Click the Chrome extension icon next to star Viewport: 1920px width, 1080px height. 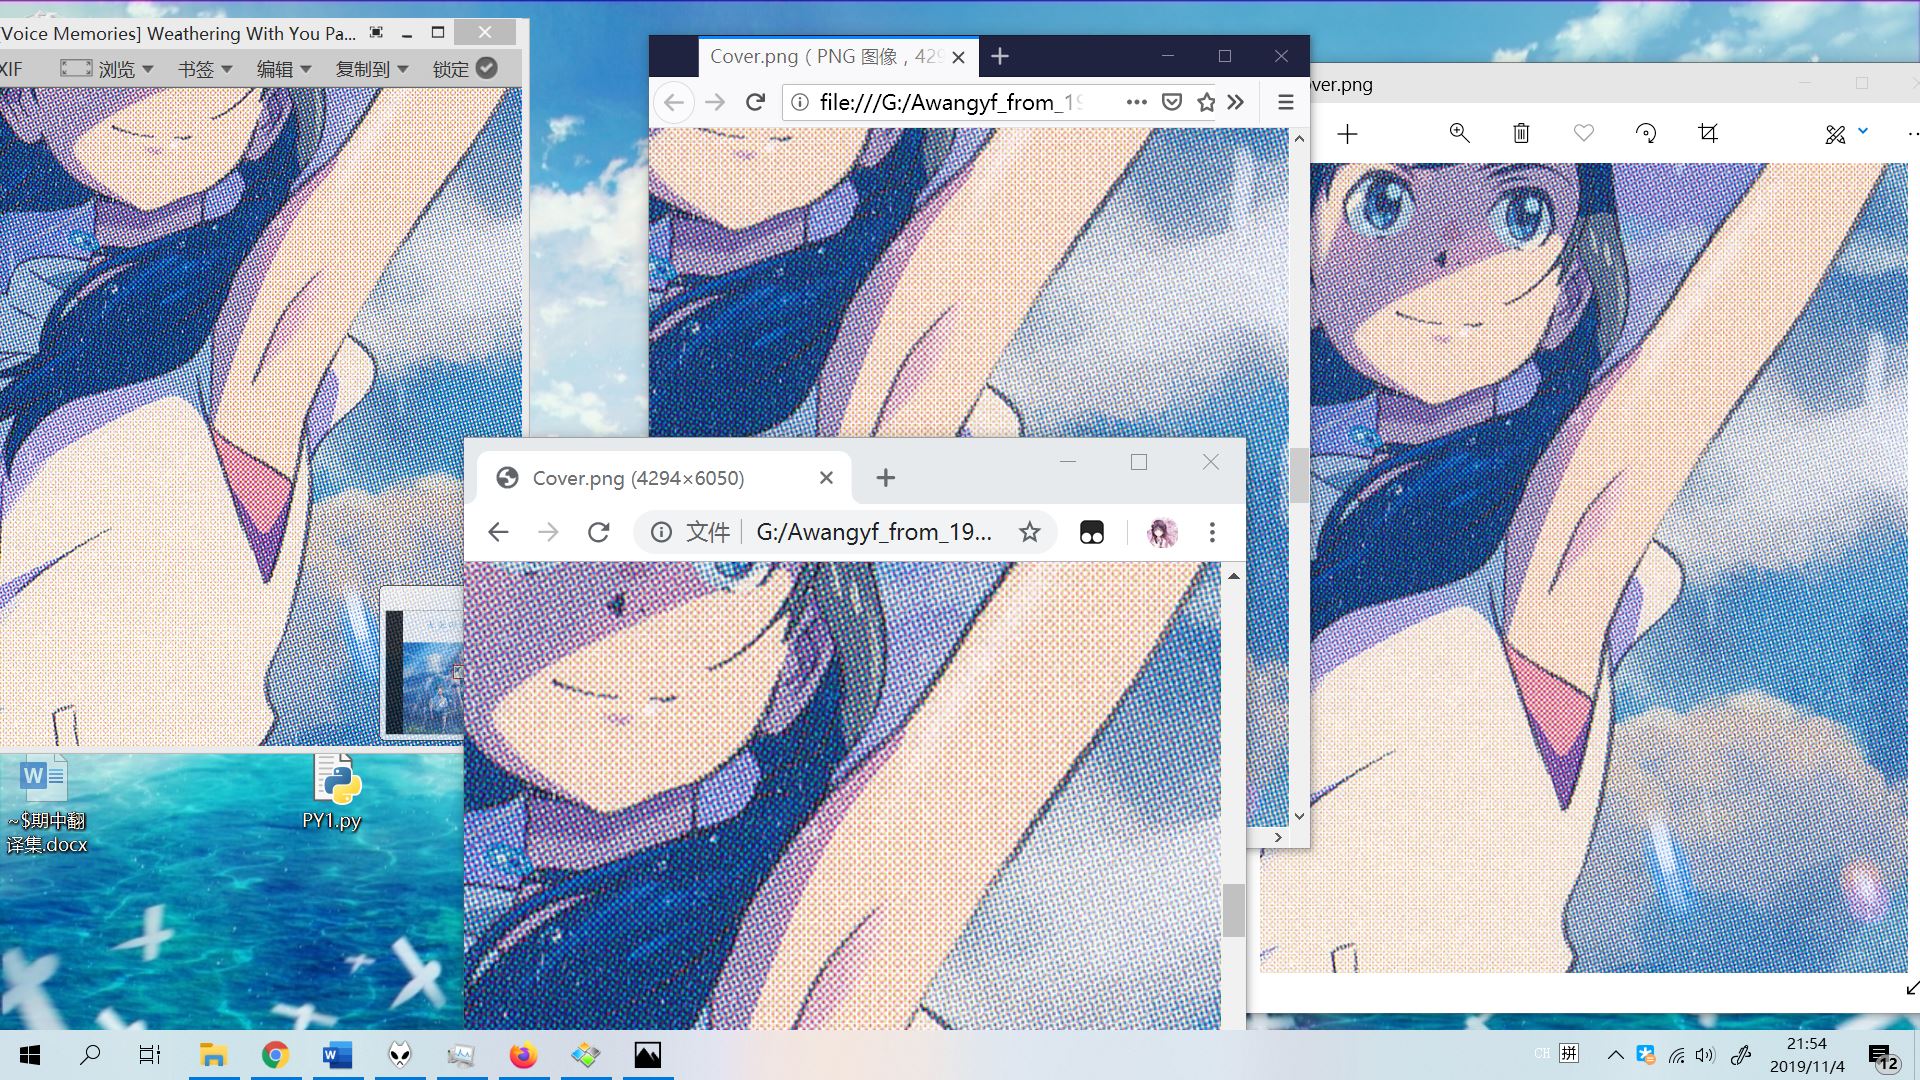pyautogui.click(x=1091, y=532)
